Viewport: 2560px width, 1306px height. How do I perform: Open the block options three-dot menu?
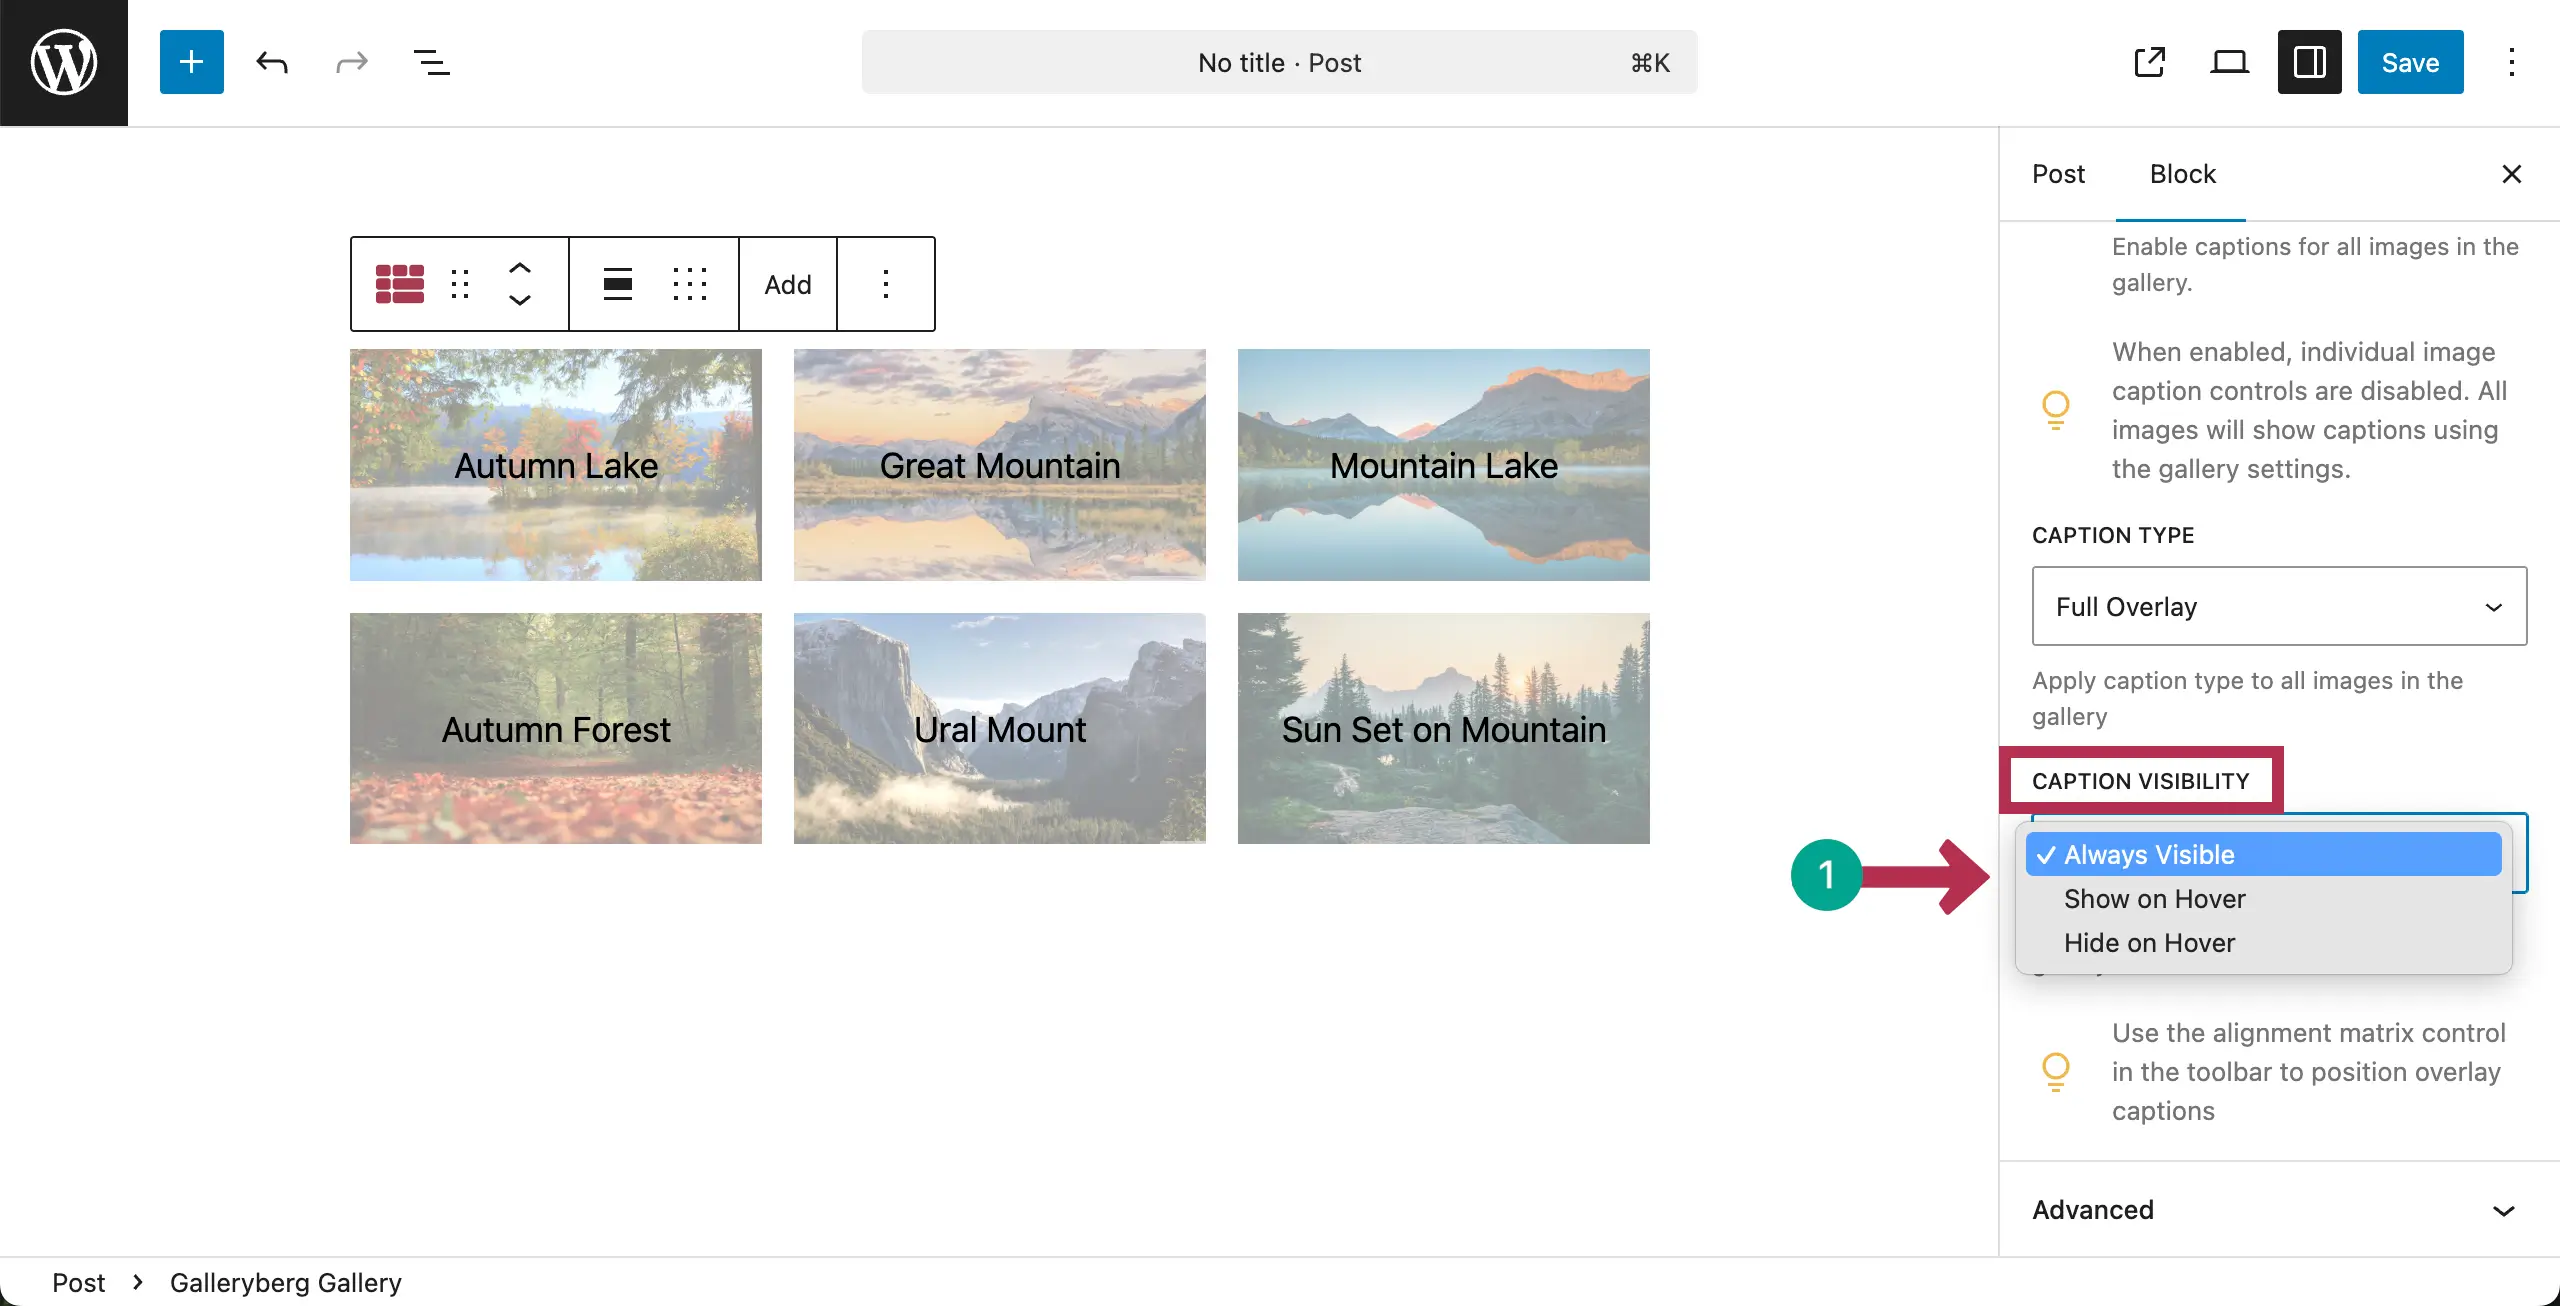click(x=885, y=283)
